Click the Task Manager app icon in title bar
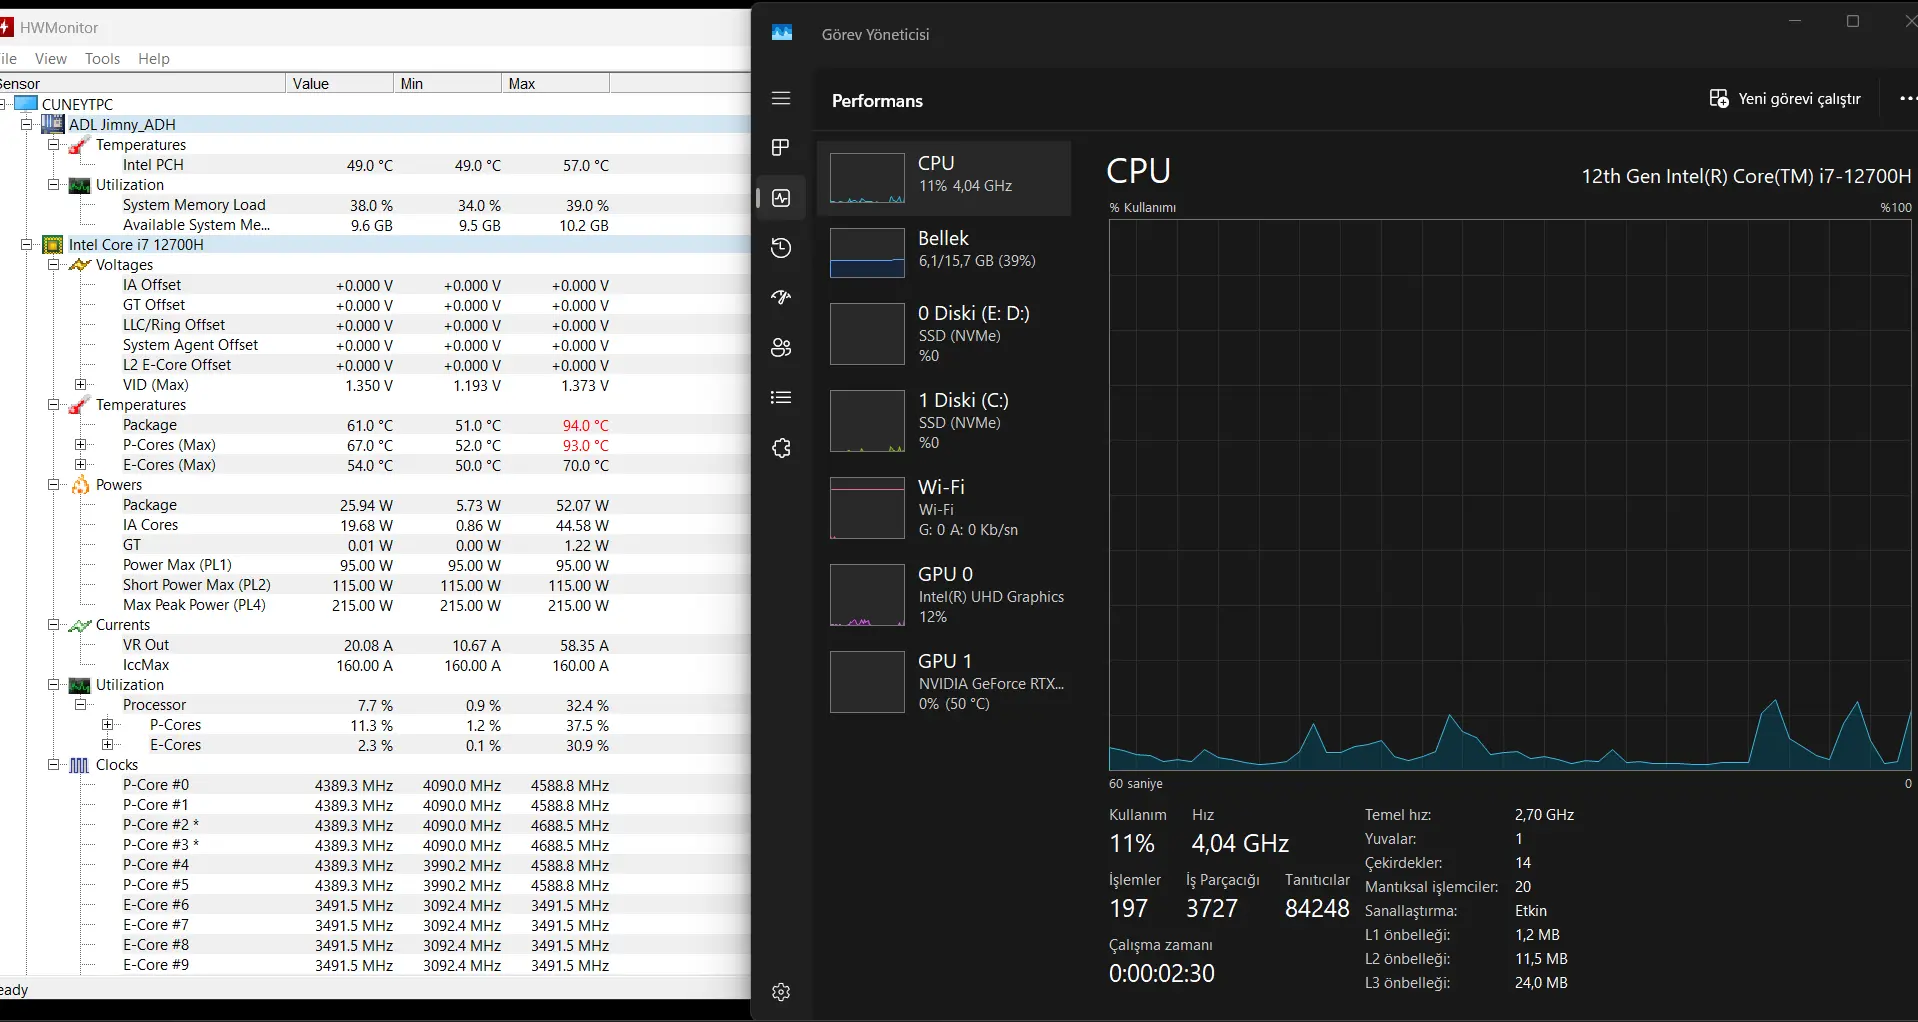This screenshot has width=1918, height=1022. tap(782, 33)
